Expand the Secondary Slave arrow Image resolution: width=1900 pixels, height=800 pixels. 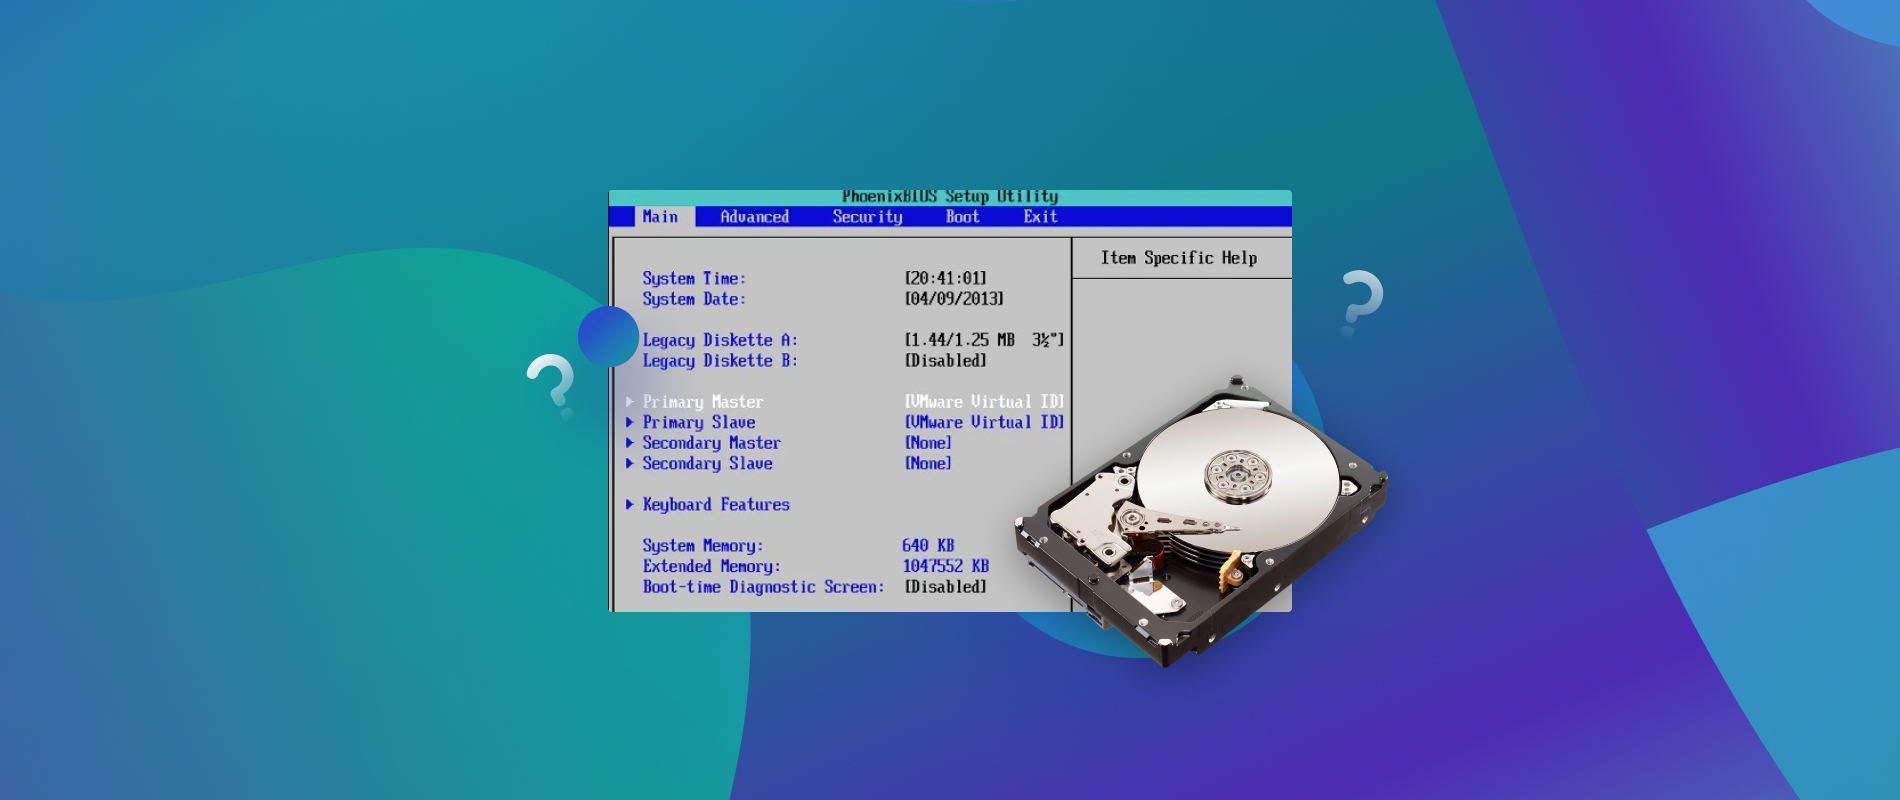pyautogui.click(x=630, y=464)
